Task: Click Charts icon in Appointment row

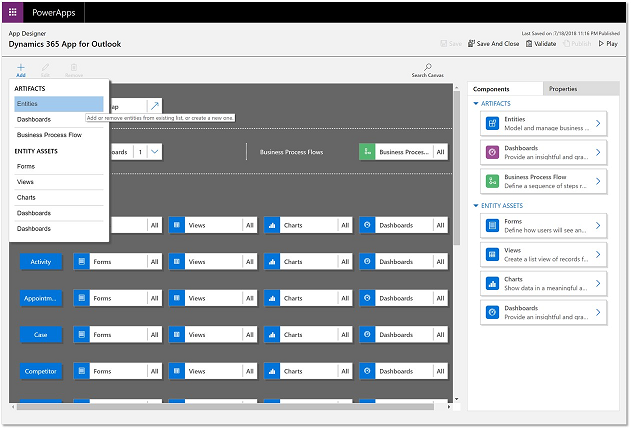Action: (x=272, y=298)
